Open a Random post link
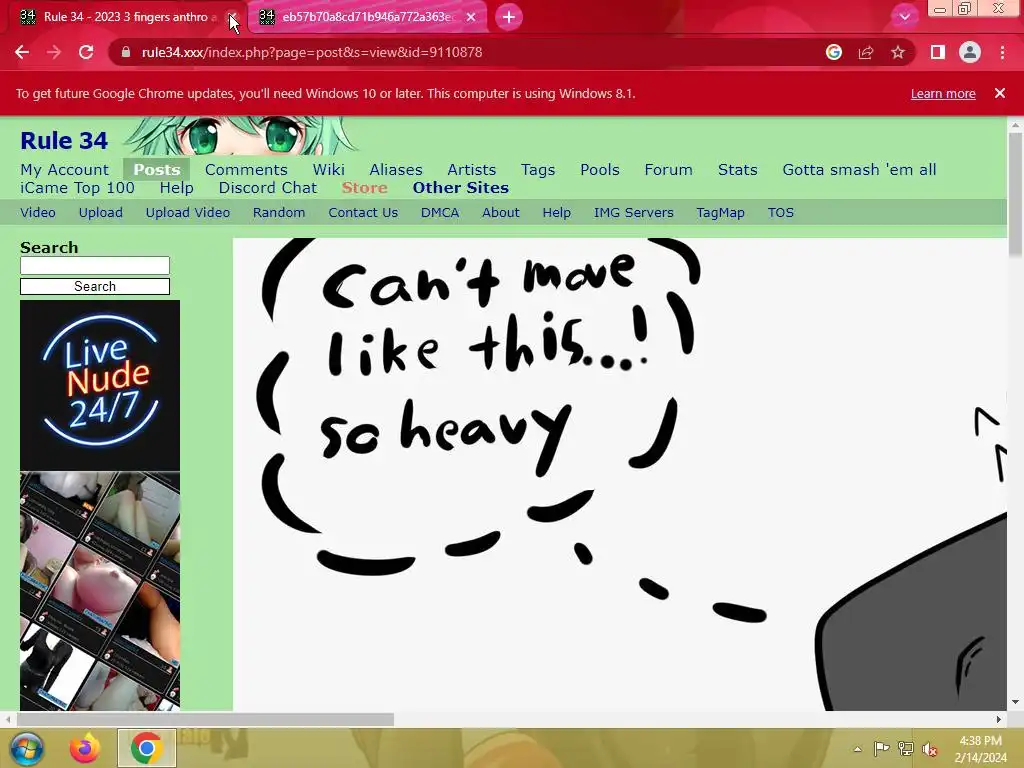The width and height of the screenshot is (1024, 768). click(x=279, y=213)
